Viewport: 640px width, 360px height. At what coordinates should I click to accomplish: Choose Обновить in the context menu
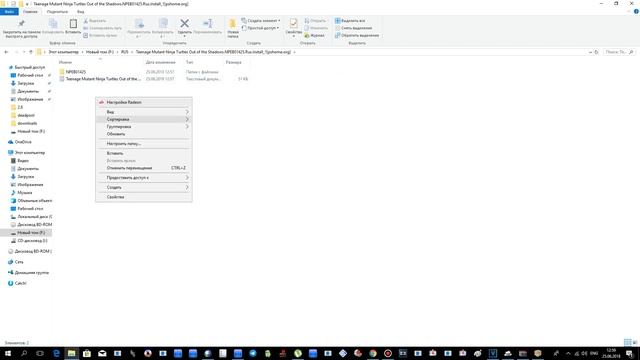[x=144, y=134]
